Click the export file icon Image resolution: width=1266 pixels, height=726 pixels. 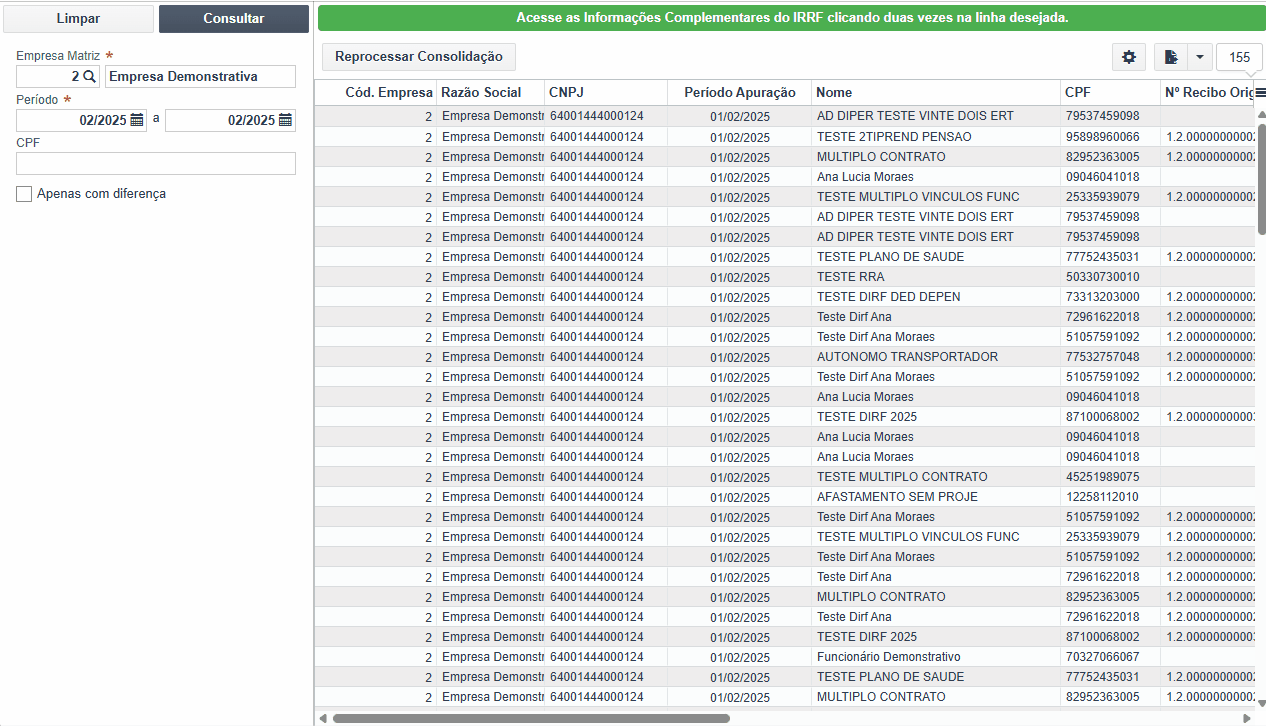pyautogui.click(x=1170, y=57)
